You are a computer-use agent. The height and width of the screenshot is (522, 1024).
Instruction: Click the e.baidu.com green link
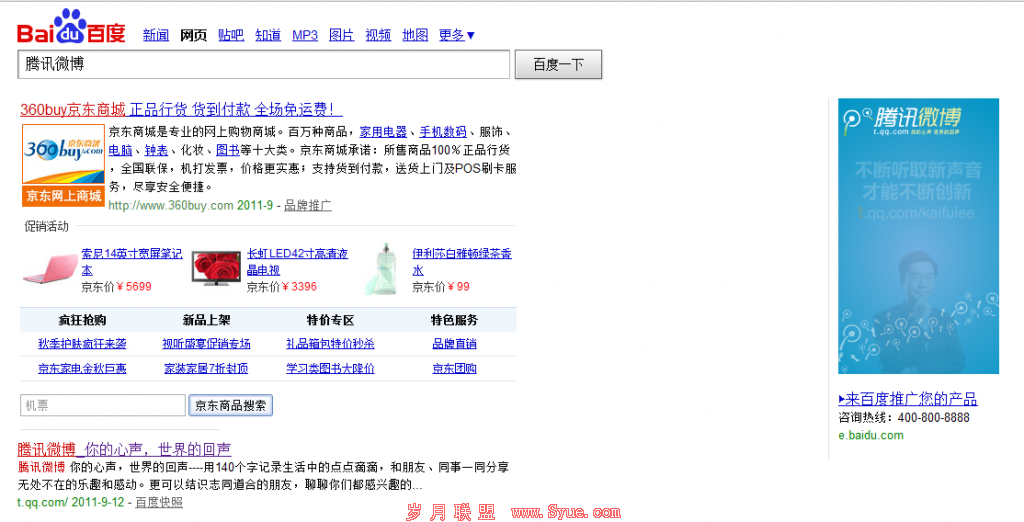click(871, 435)
